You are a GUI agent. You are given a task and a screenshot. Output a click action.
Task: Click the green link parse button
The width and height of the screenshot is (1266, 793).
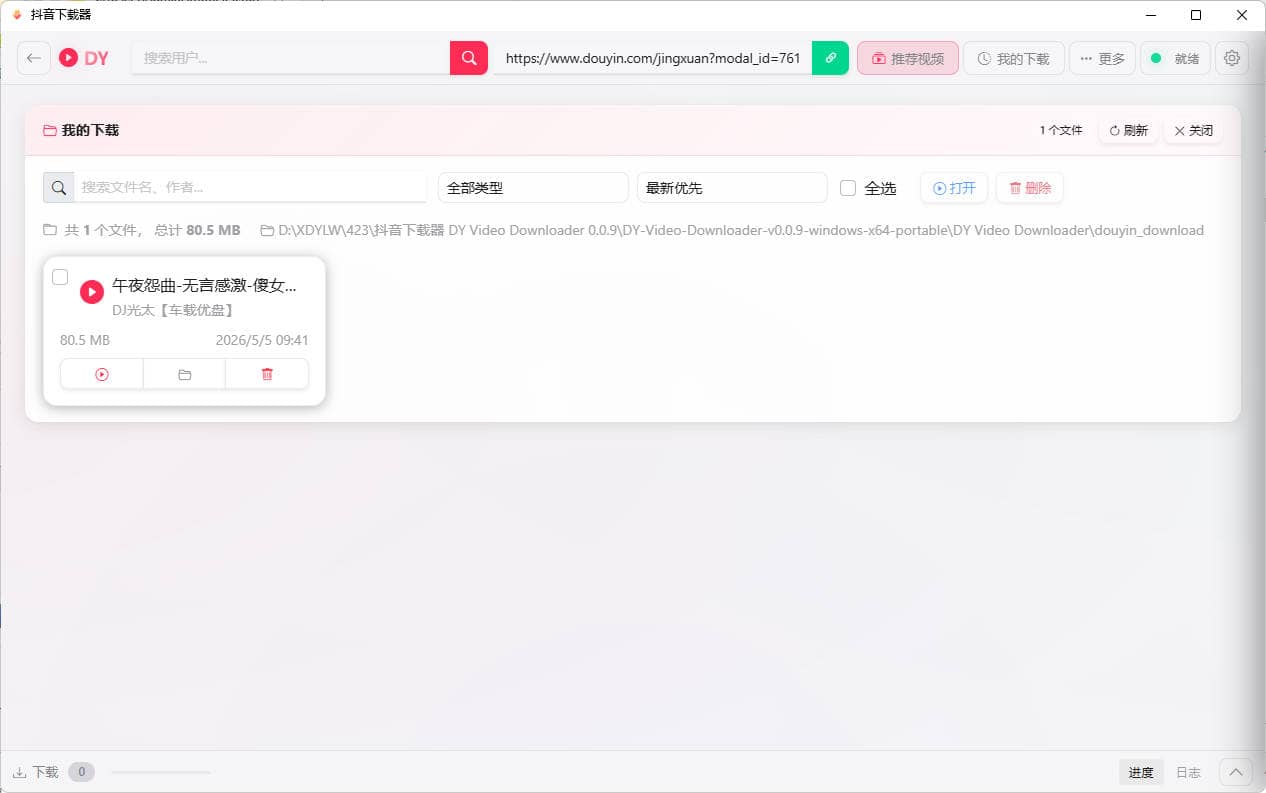[830, 58]
